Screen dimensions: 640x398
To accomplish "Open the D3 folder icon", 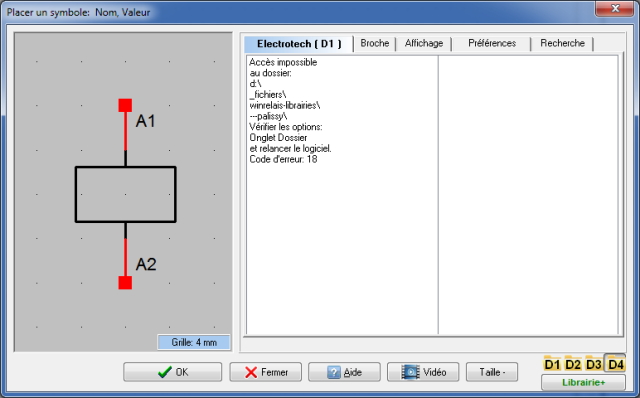I will [x=593, y=363].
